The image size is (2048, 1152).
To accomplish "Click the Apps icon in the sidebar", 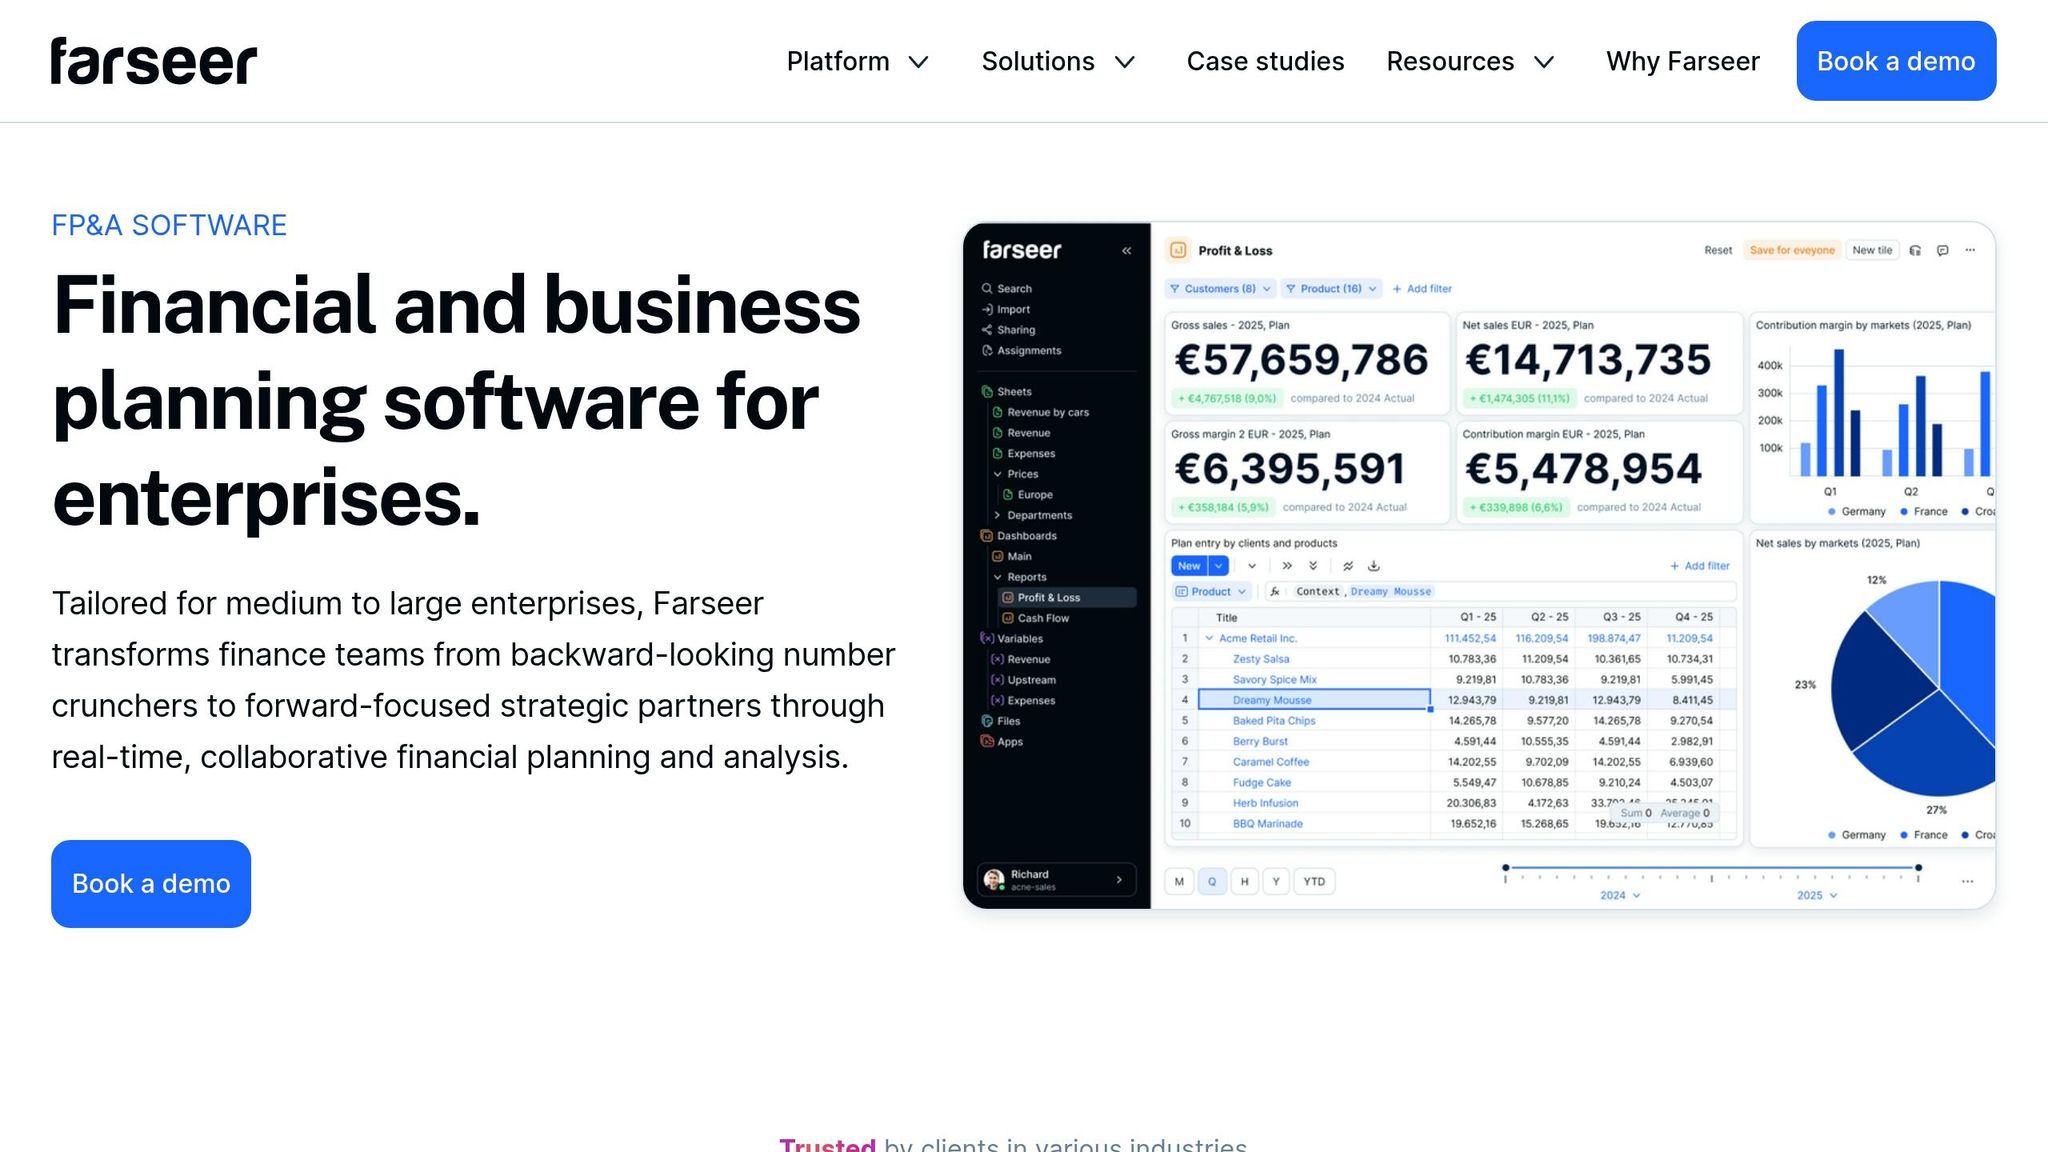I will (987, 741).
